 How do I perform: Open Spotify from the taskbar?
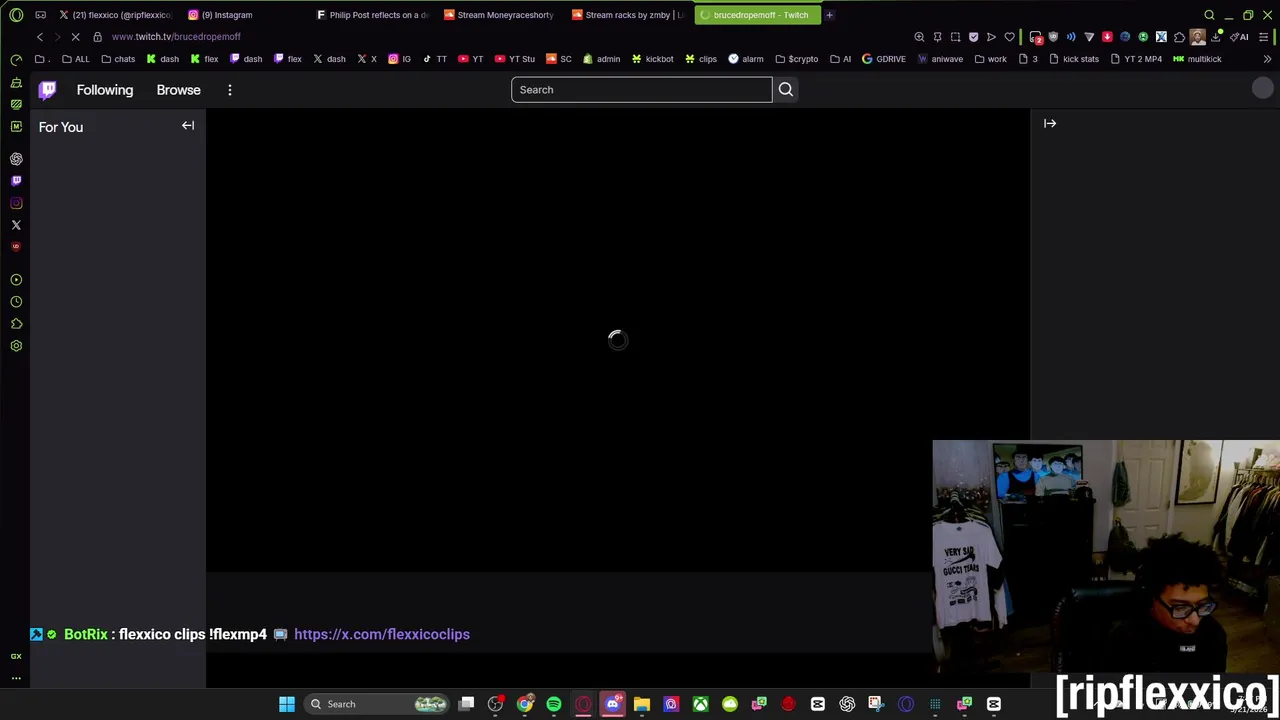coord(554,704)
